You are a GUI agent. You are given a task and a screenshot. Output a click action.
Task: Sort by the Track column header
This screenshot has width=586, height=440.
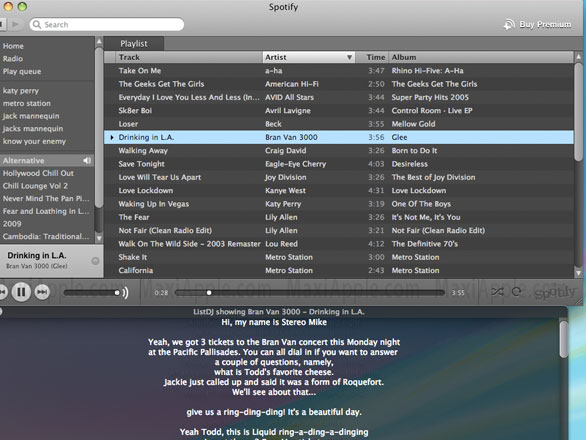(189, 57)
